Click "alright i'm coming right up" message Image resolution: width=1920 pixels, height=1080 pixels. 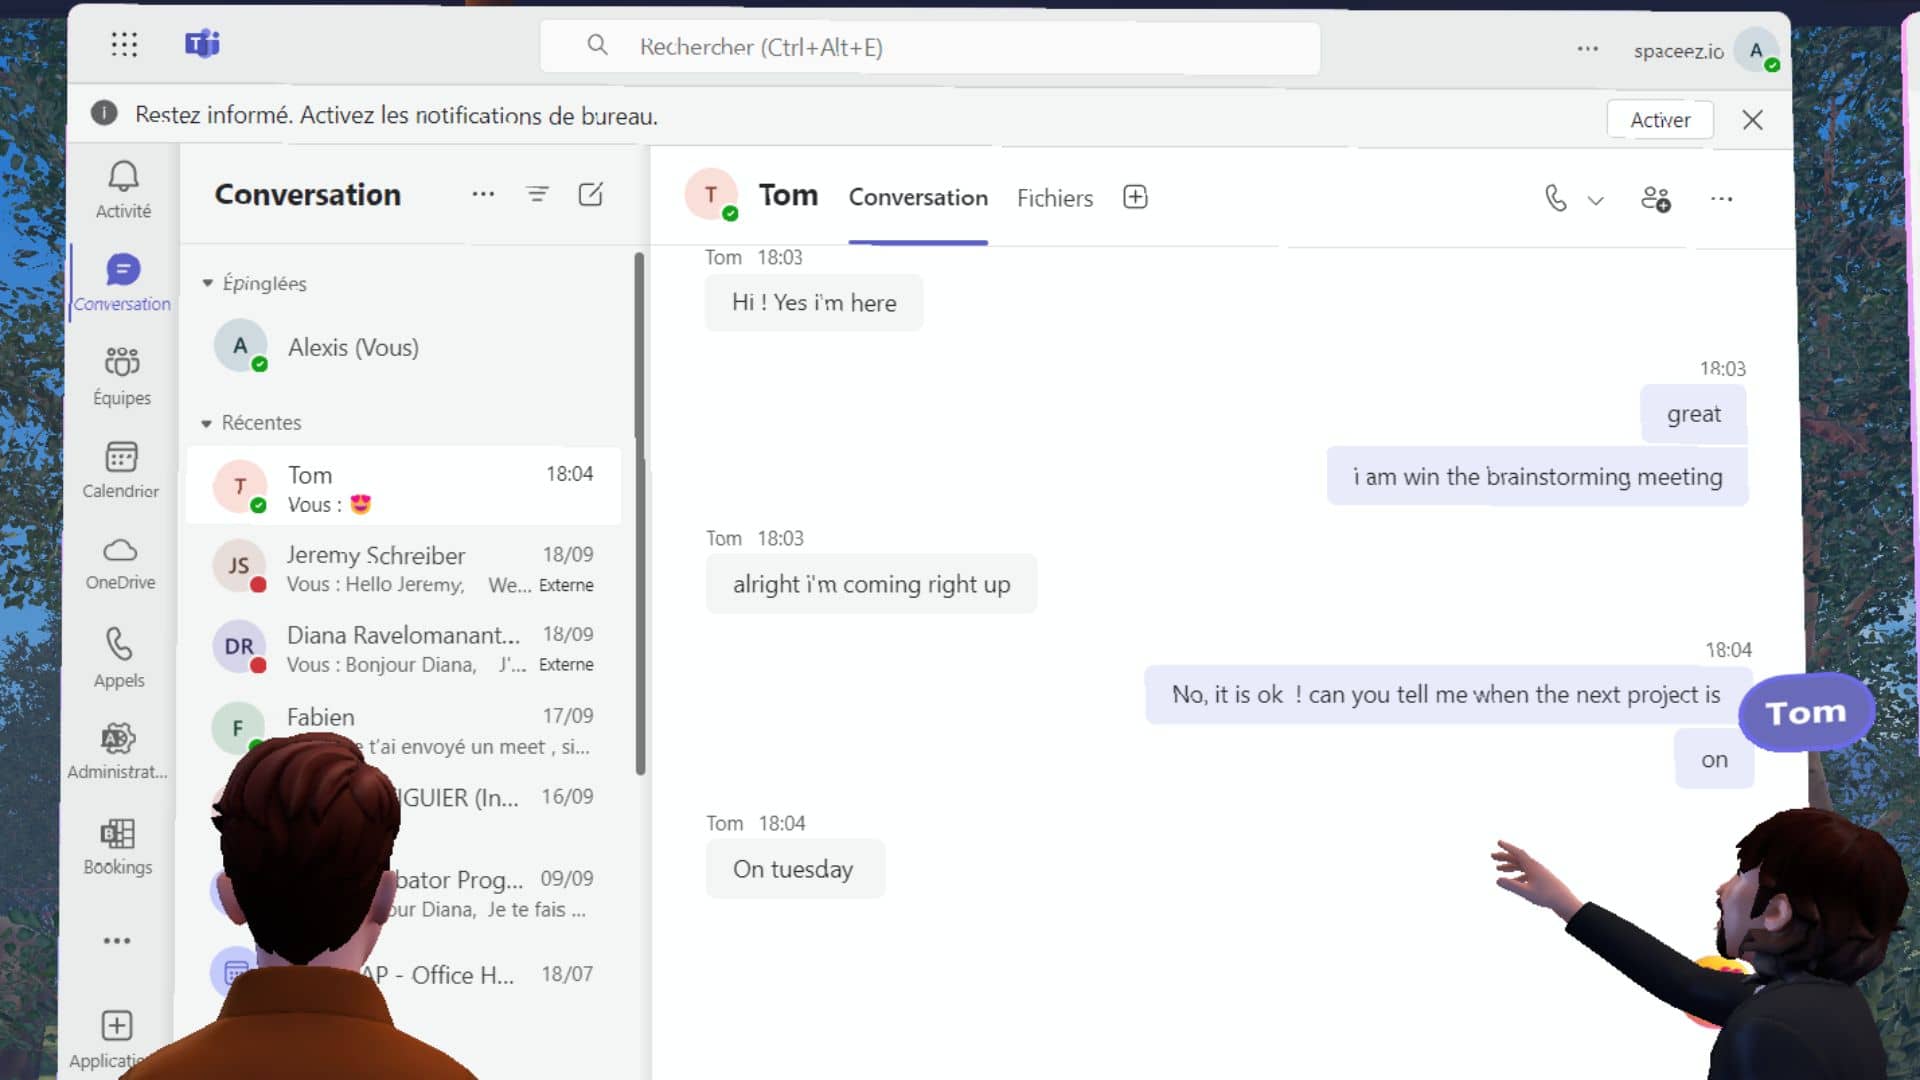tap(871, 584)
